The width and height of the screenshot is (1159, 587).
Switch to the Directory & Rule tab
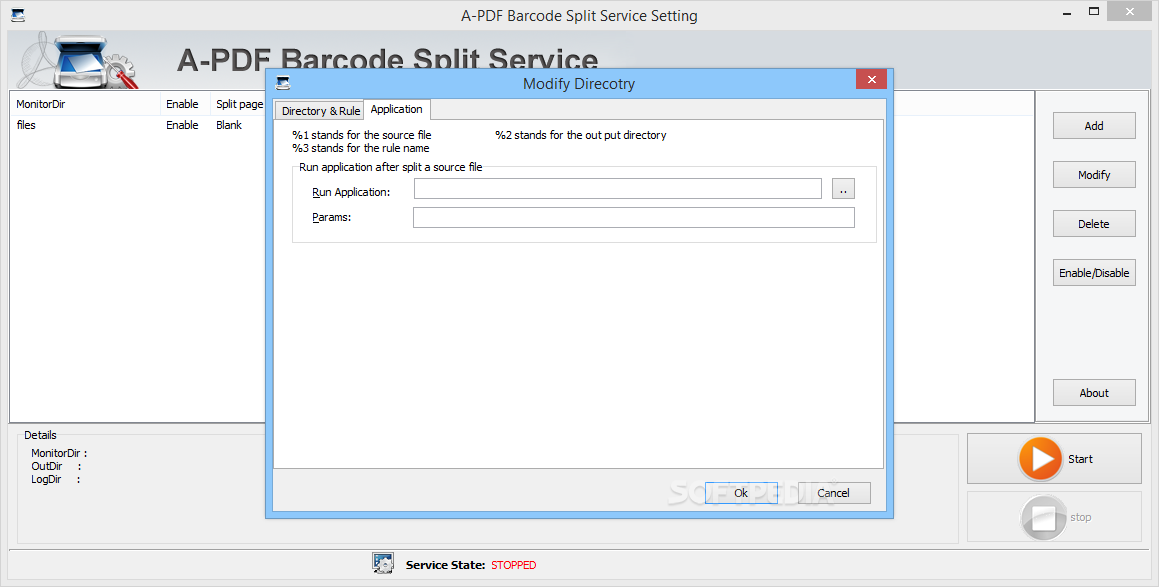321,111
